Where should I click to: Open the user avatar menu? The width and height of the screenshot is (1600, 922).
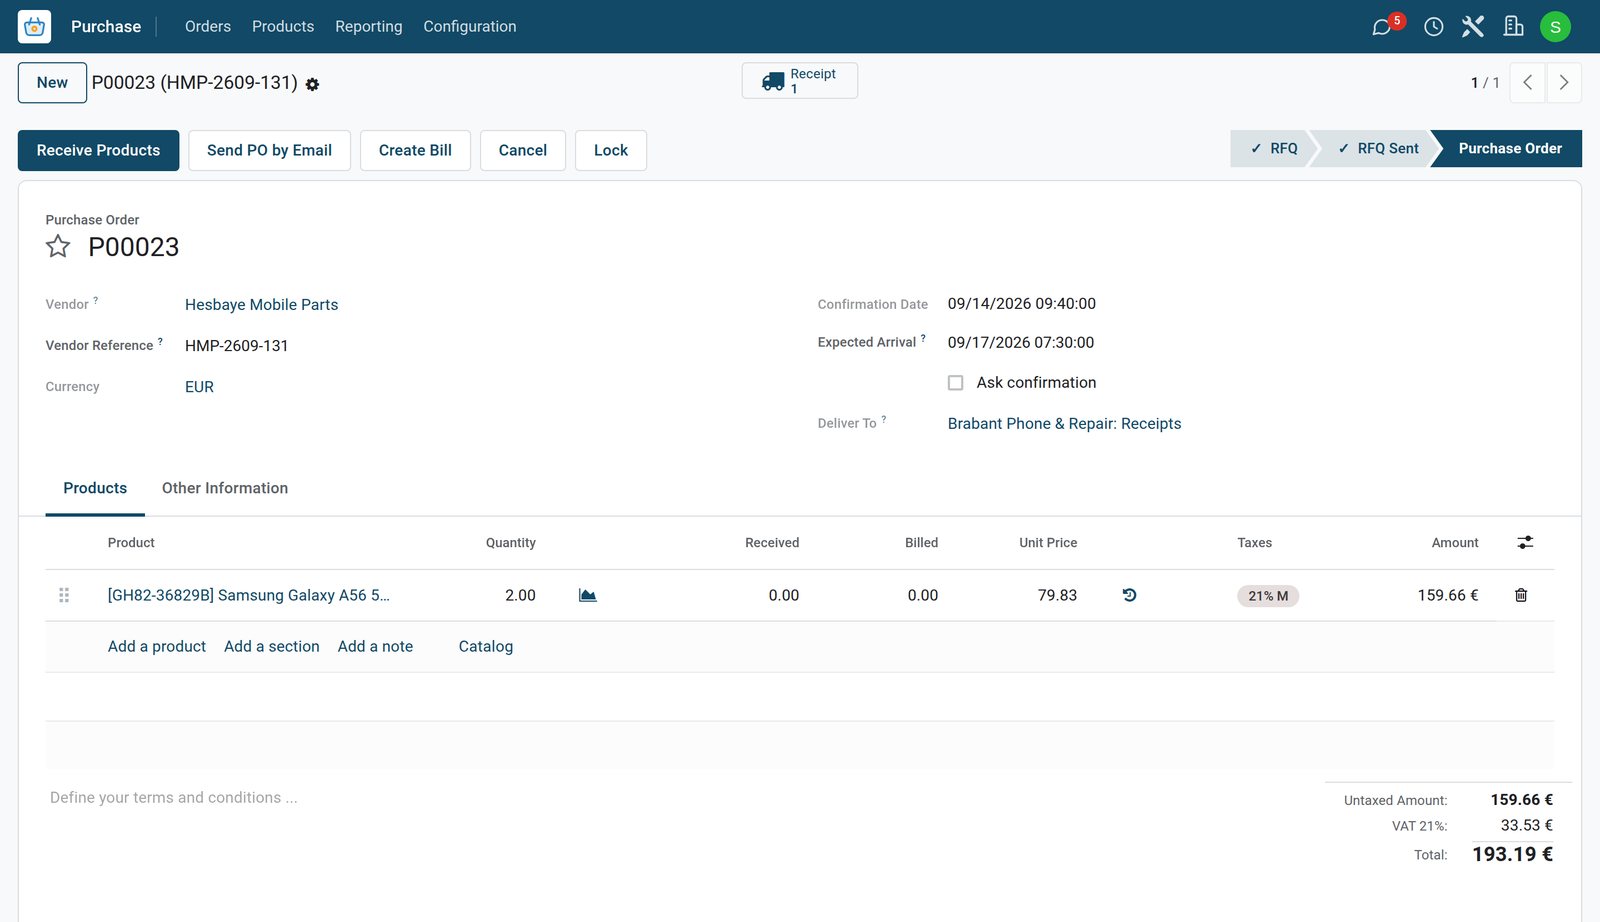(x=1555, y=27)
